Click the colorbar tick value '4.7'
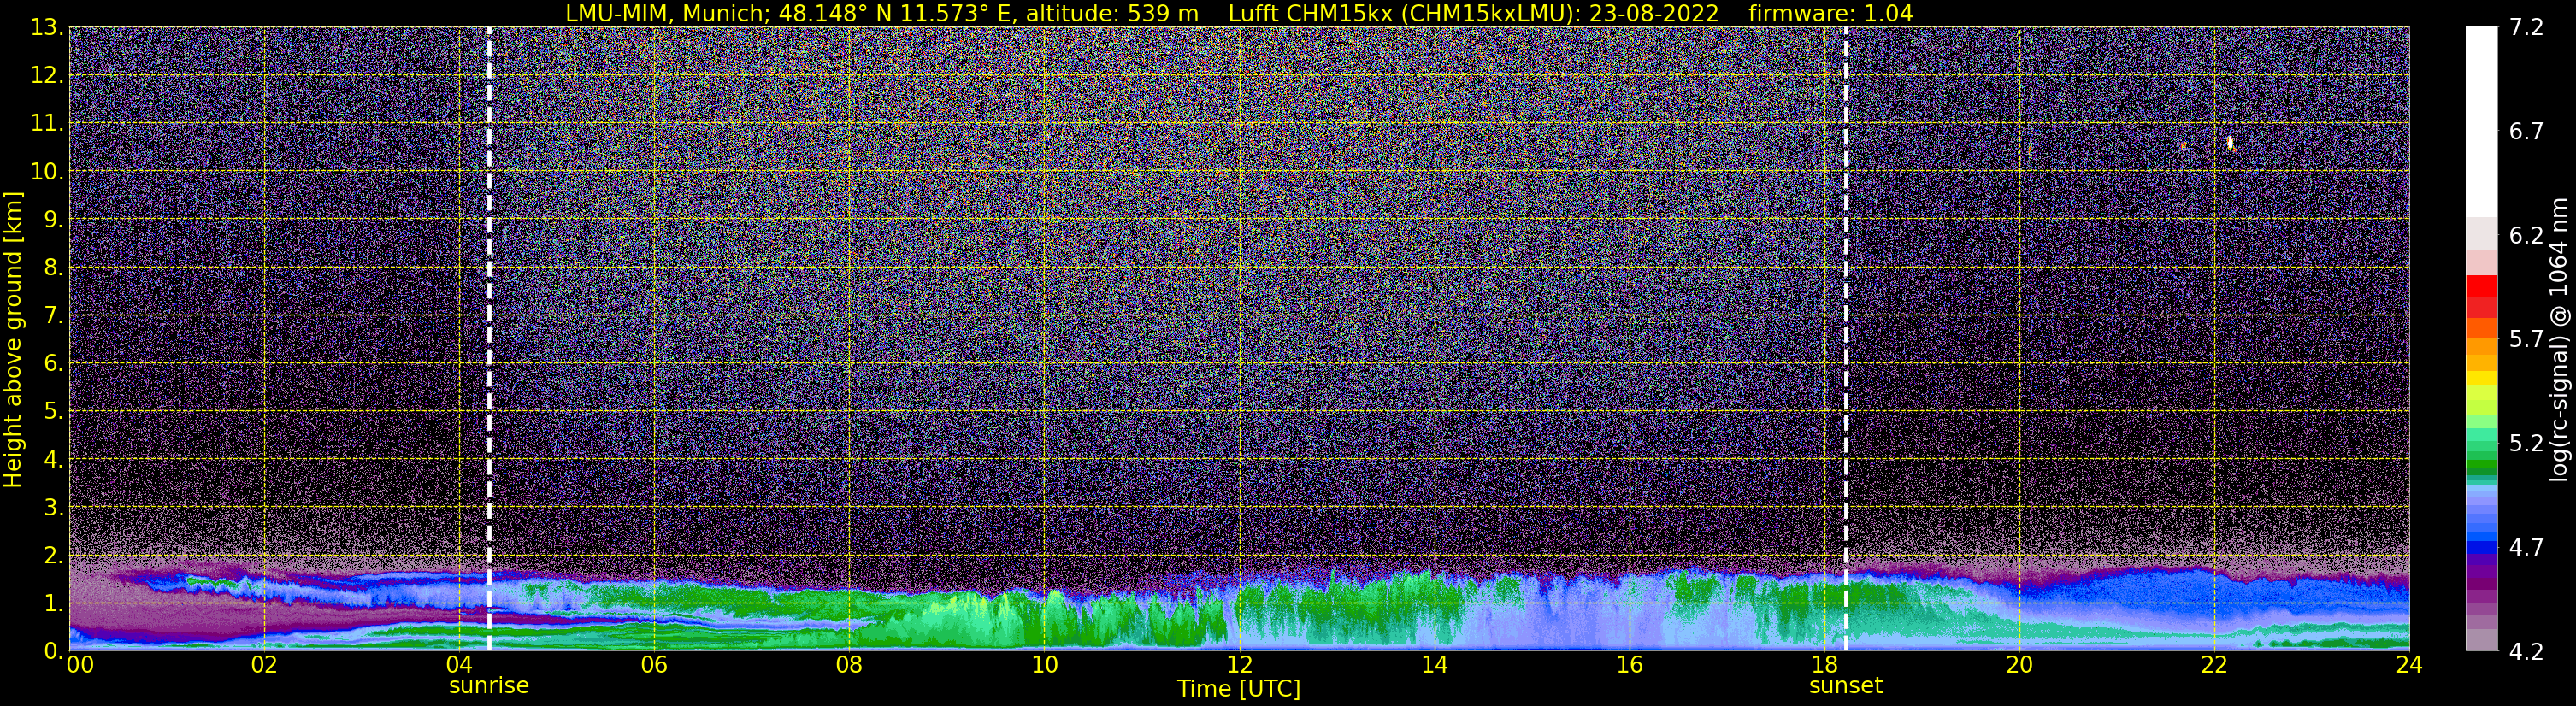Screen dimensions: 2576x706 [x=2526, y=547]
